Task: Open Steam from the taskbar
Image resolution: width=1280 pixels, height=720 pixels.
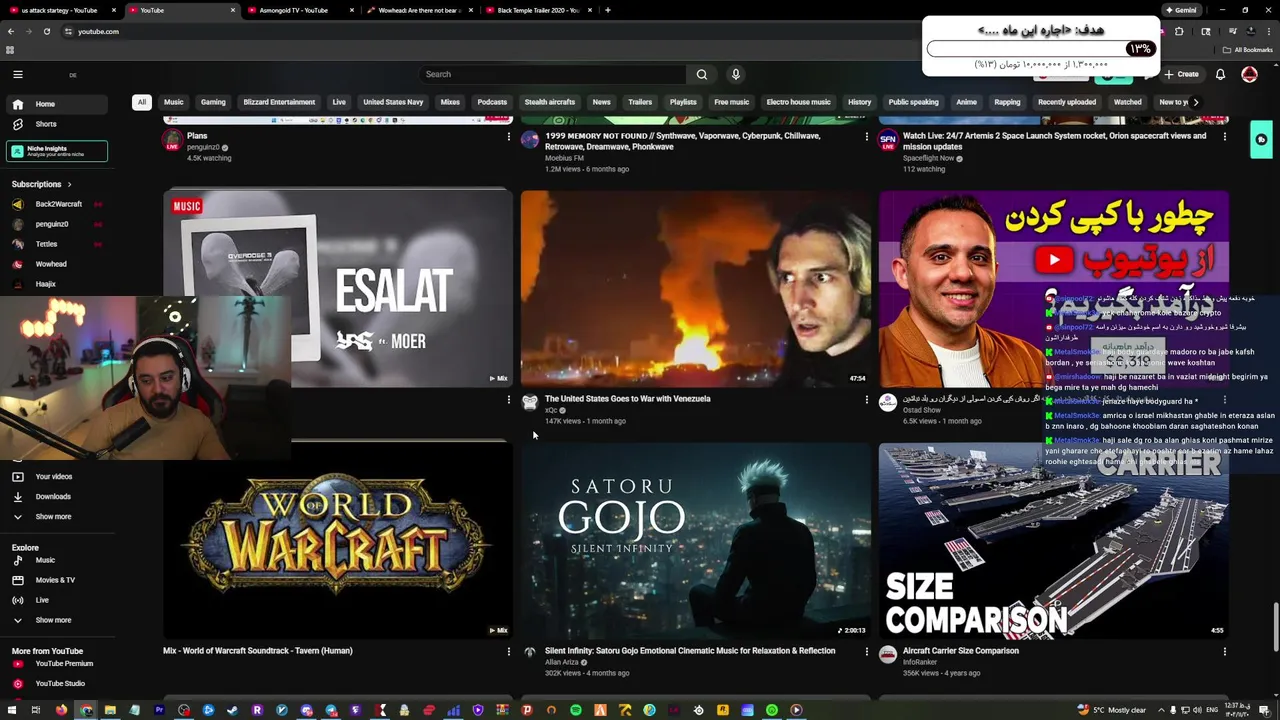Action: [233, 710]
